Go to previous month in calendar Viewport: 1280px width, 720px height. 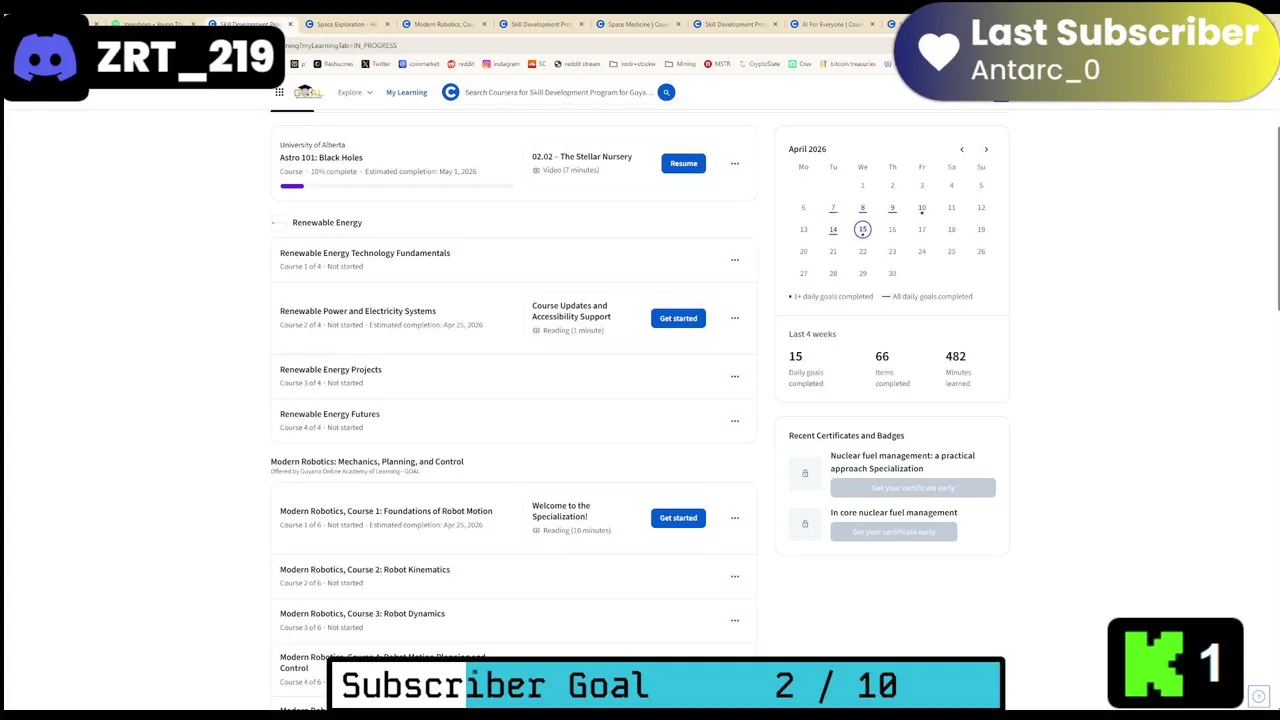point(962,150)
